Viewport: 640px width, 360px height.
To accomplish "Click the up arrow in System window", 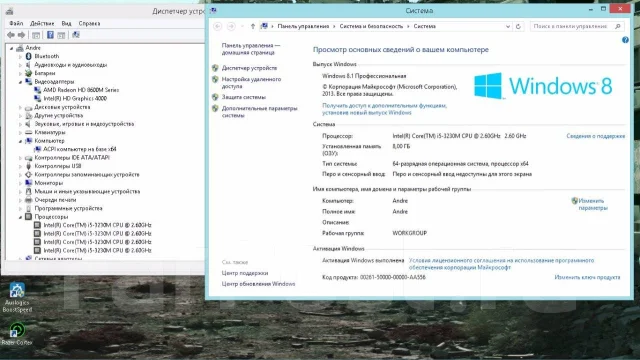I will click(x=253, y=26).
